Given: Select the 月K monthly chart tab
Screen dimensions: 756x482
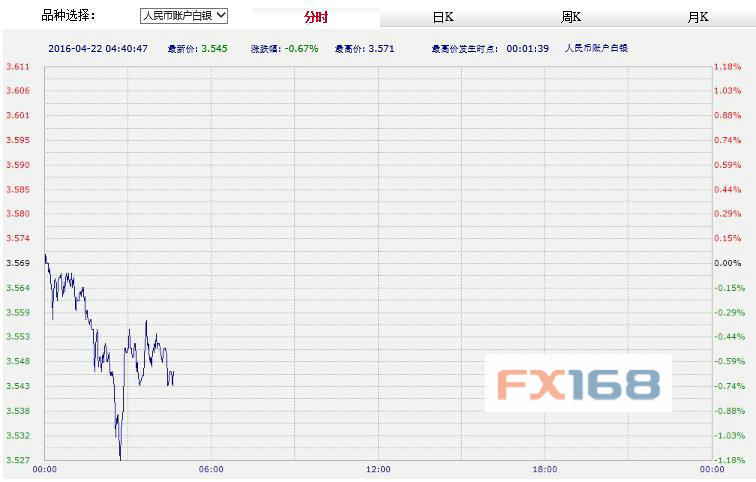Looking at the screenshot, I should point(698,17).
